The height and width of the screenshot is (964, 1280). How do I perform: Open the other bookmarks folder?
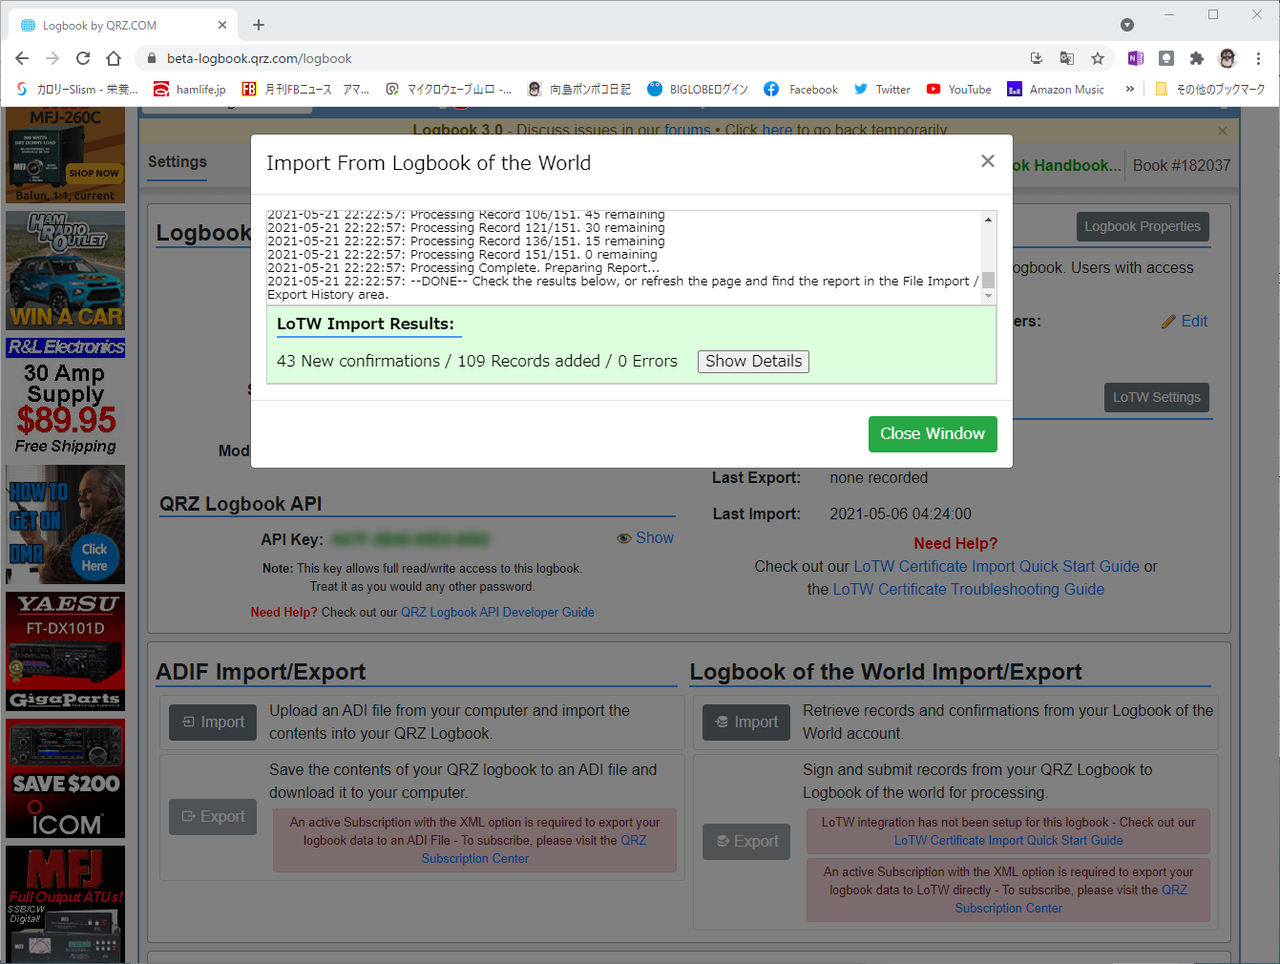coord(1210,89)
